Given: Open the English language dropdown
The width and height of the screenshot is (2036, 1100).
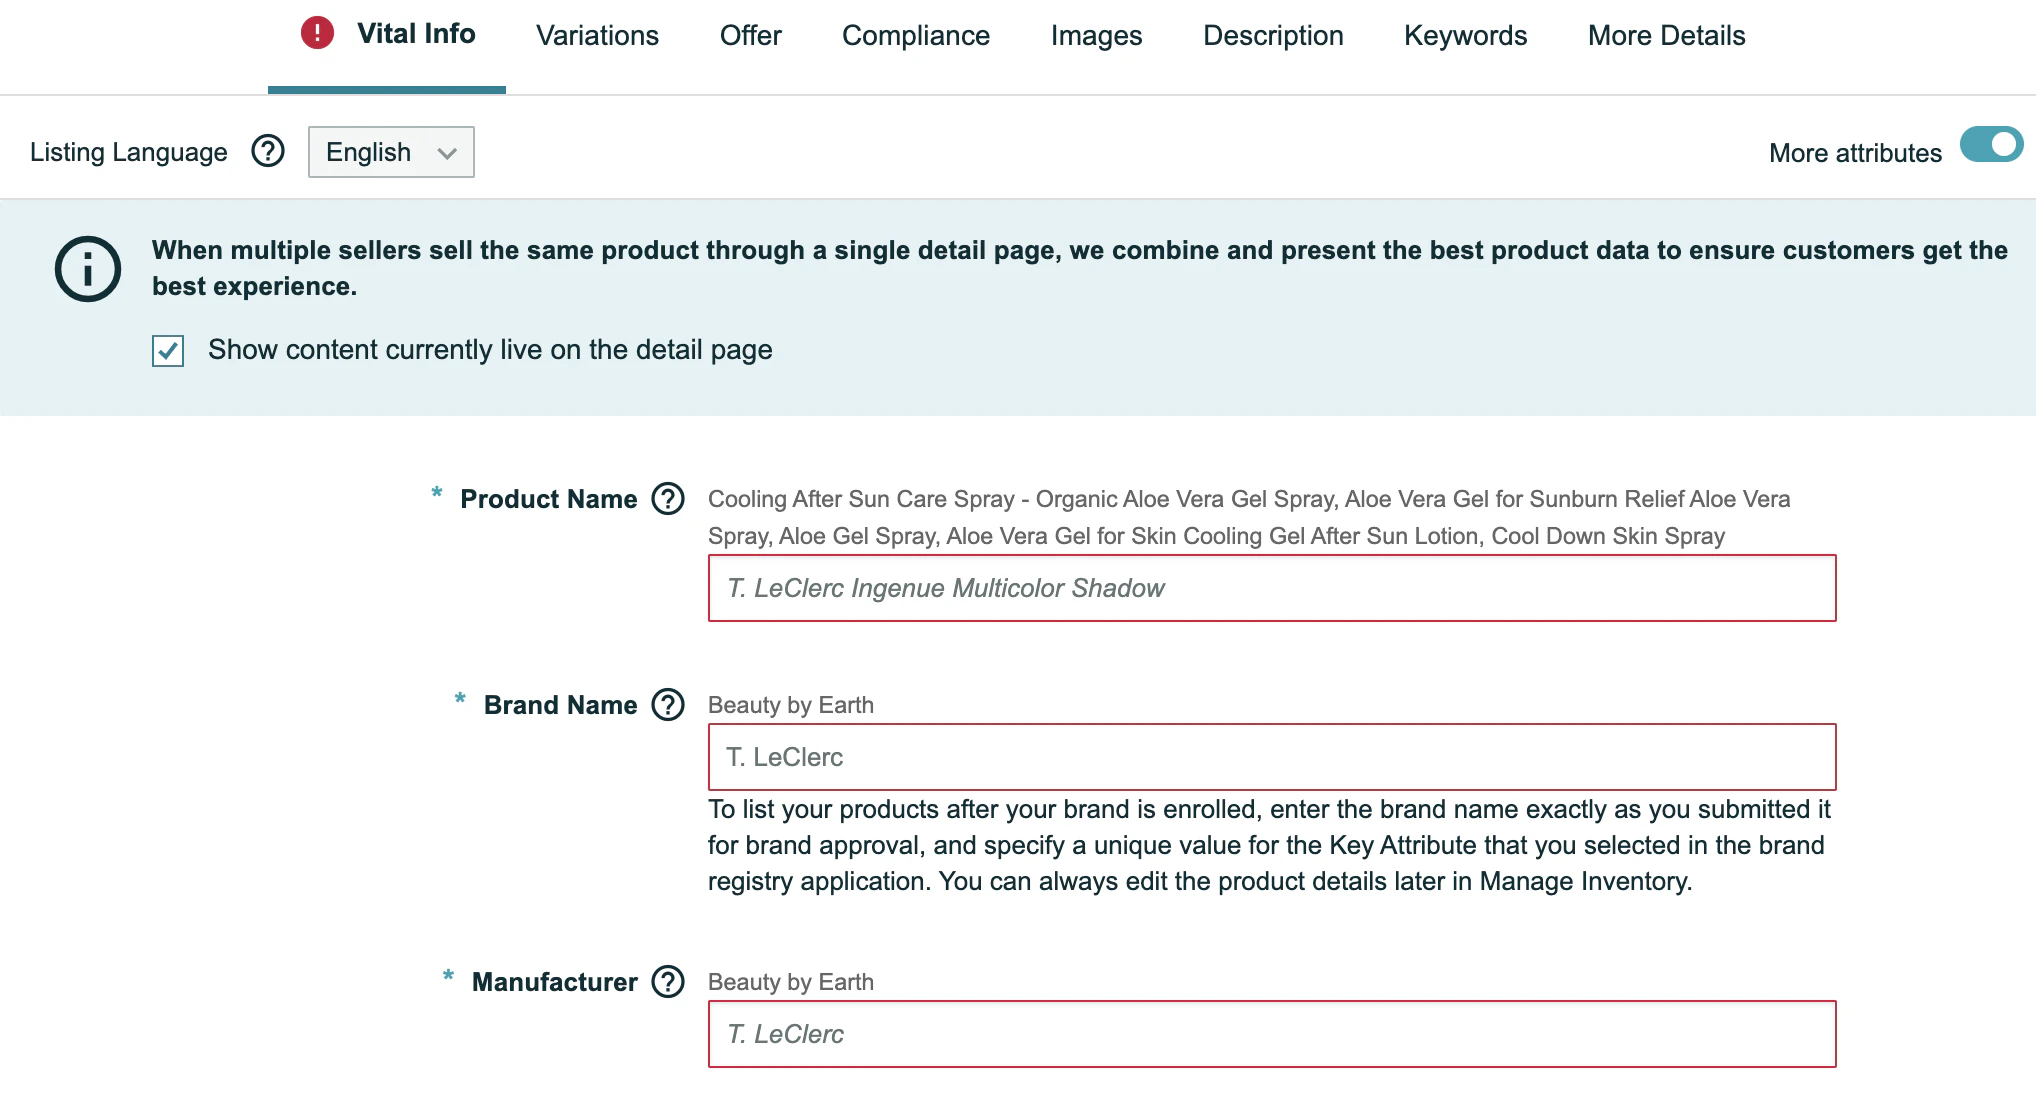Looking at the screenshot, I should [391, 152].
